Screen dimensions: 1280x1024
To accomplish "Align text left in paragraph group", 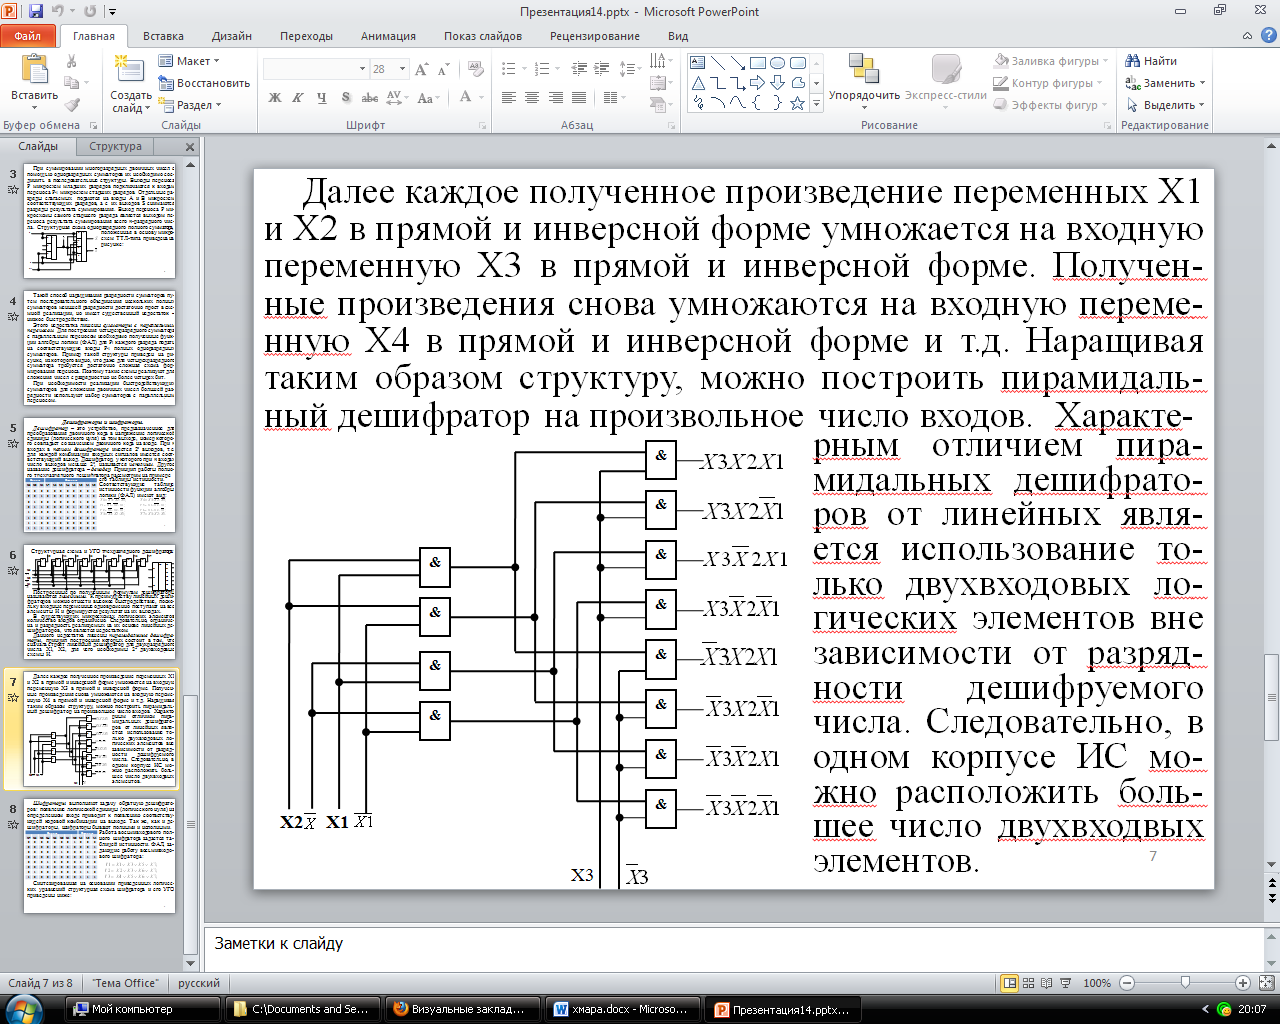I will coord(509,98).
